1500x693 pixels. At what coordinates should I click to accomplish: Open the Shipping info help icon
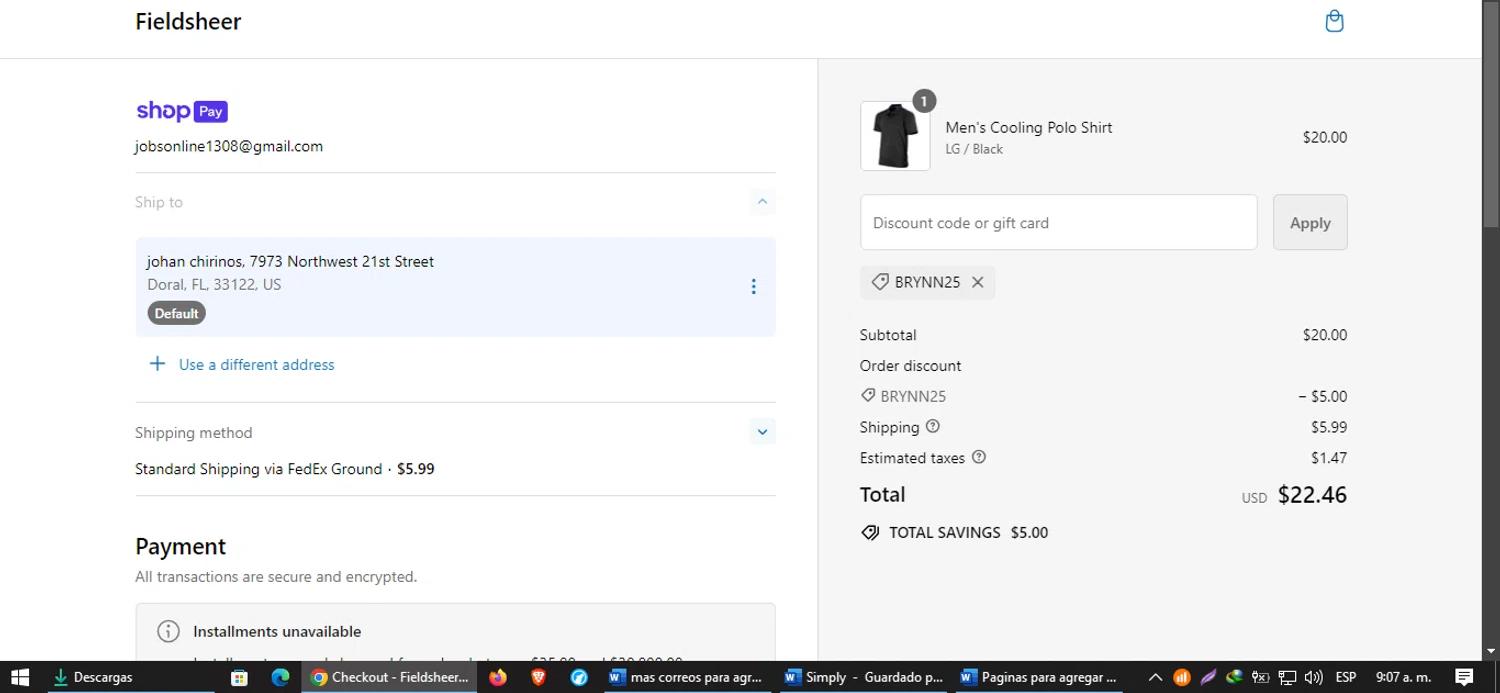pos(933,426)
